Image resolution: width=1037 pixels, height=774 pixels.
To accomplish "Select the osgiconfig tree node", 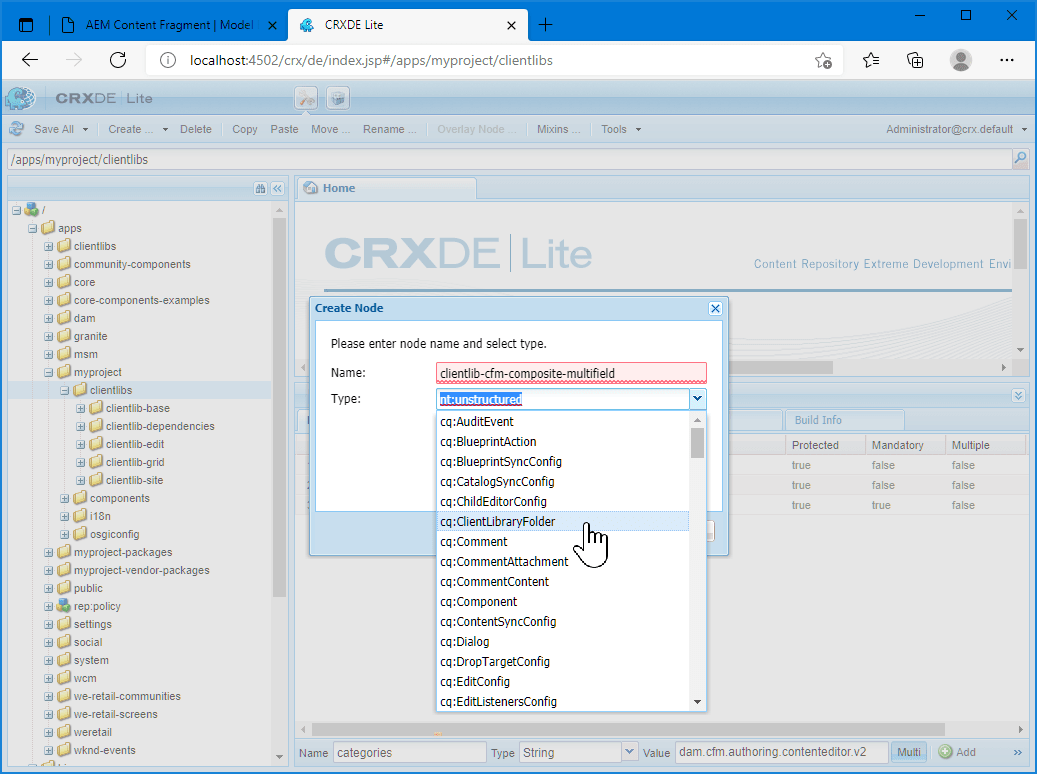I will coord(114,534).
